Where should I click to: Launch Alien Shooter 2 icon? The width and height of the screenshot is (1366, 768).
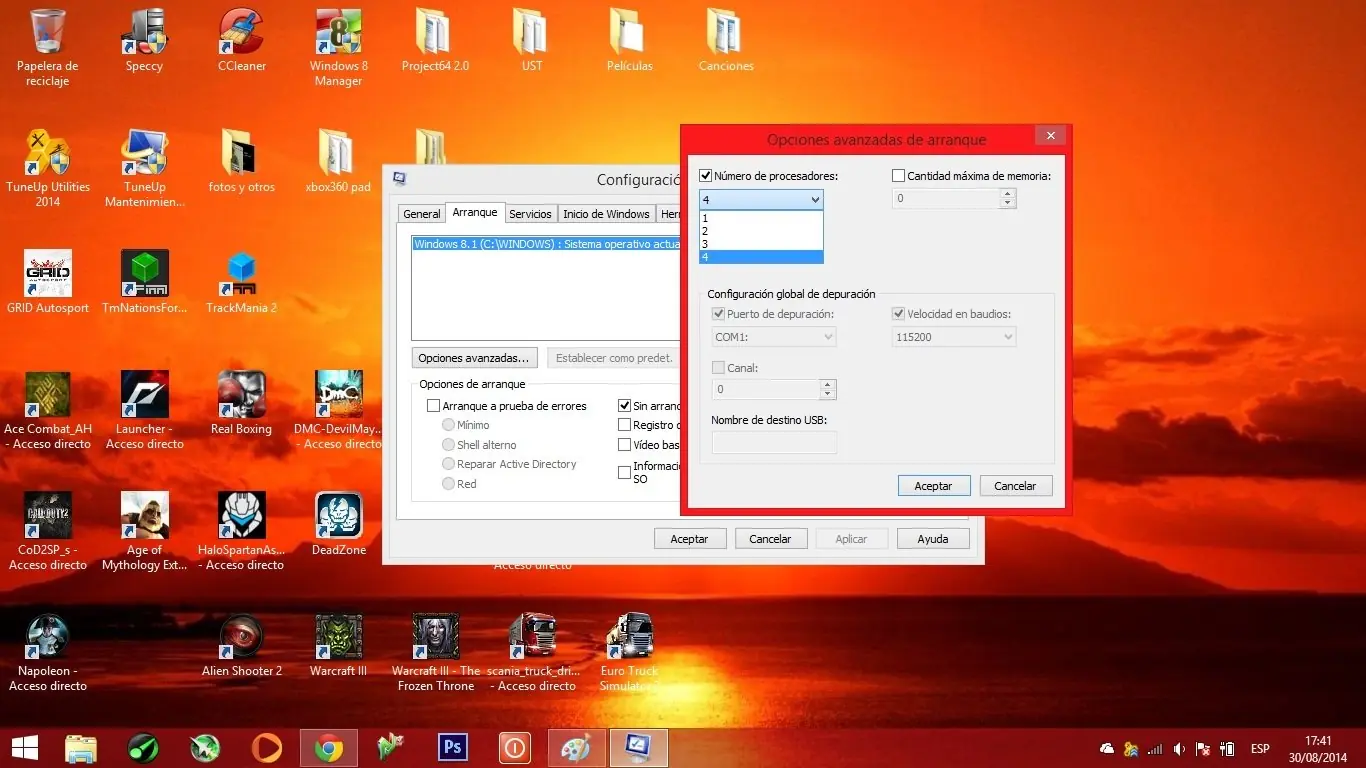242,645
